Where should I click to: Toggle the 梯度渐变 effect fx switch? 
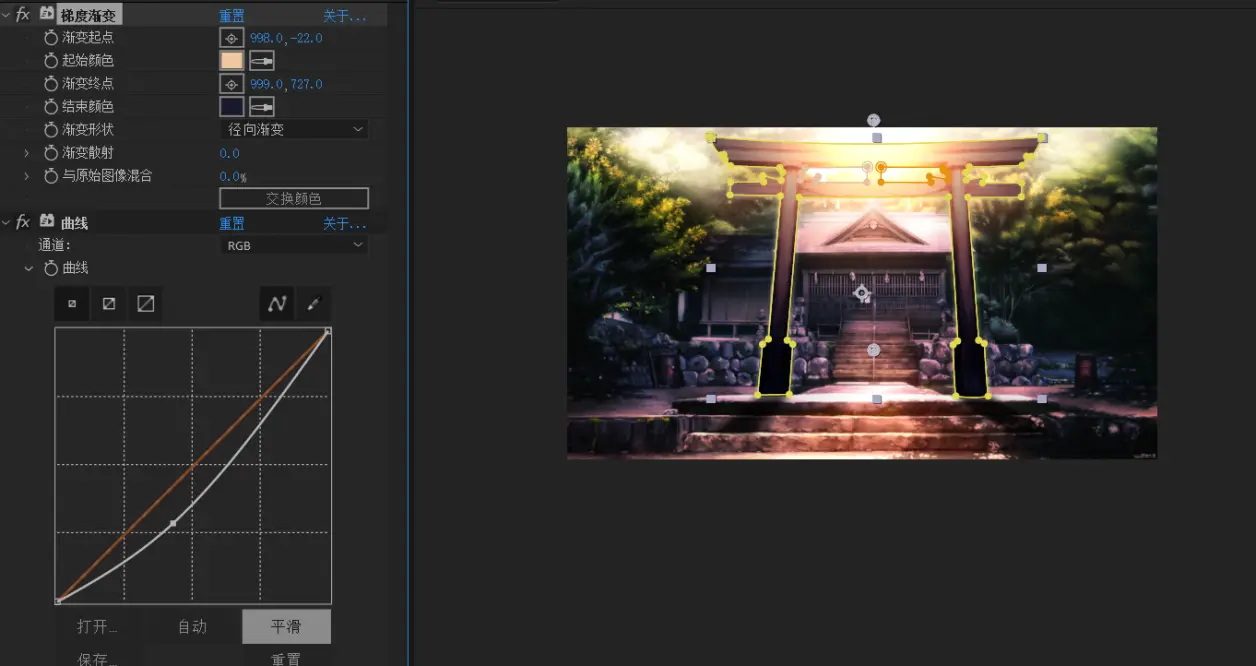coord(22,15)
